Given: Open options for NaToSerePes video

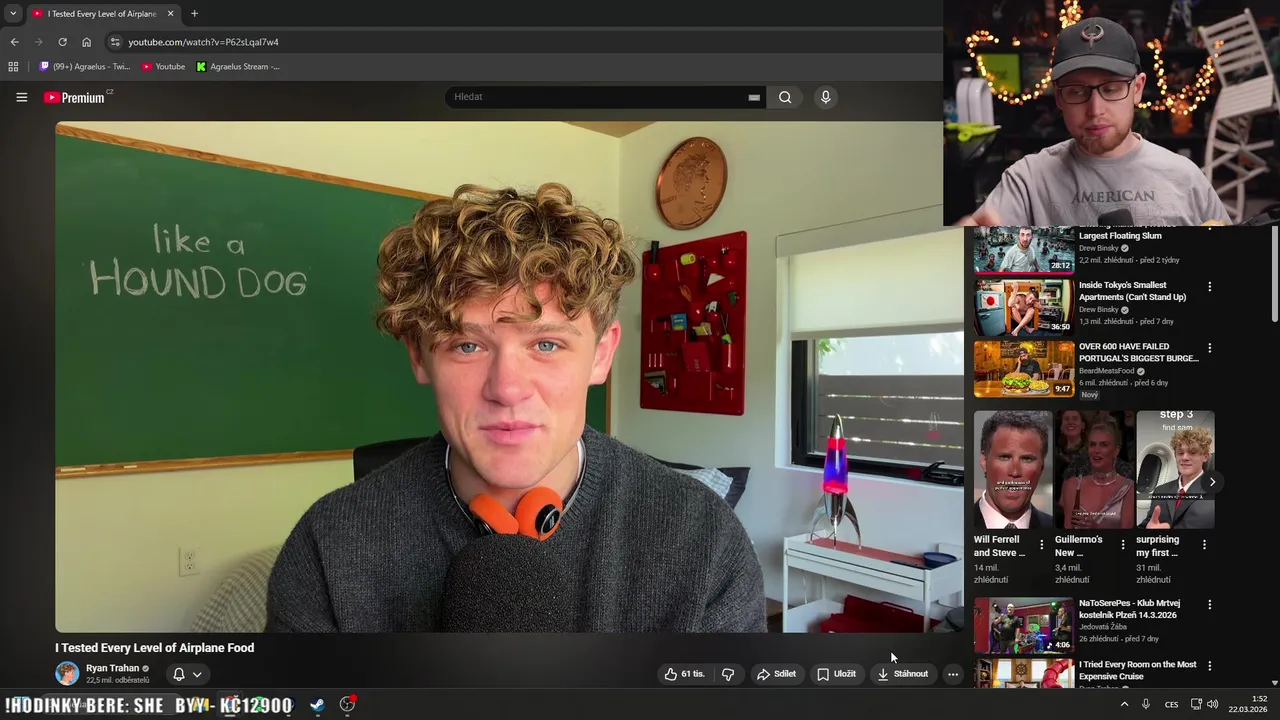Looking at the screenshot, I should pos(1210,605).
